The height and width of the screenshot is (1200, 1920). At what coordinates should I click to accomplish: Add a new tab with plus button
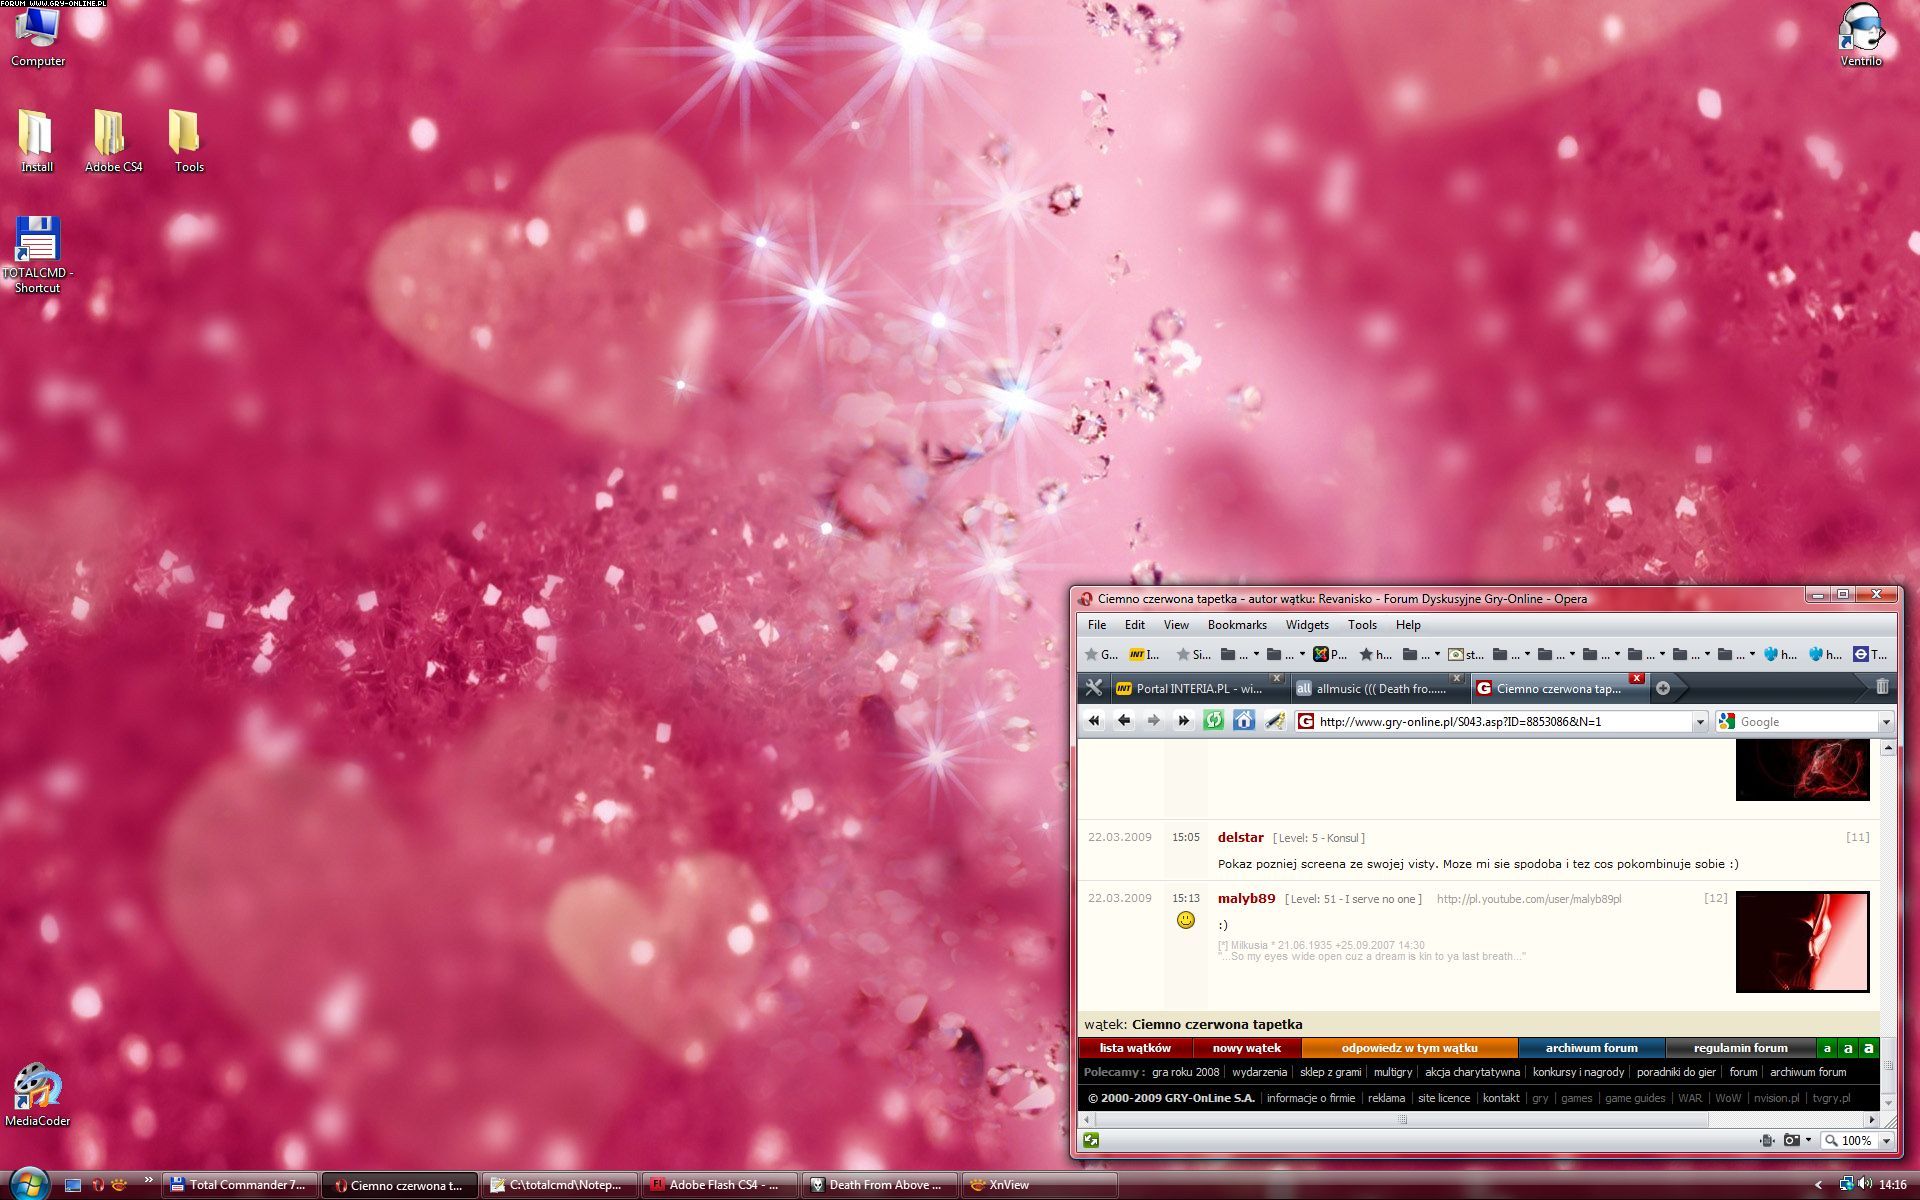coord(1663,688)
